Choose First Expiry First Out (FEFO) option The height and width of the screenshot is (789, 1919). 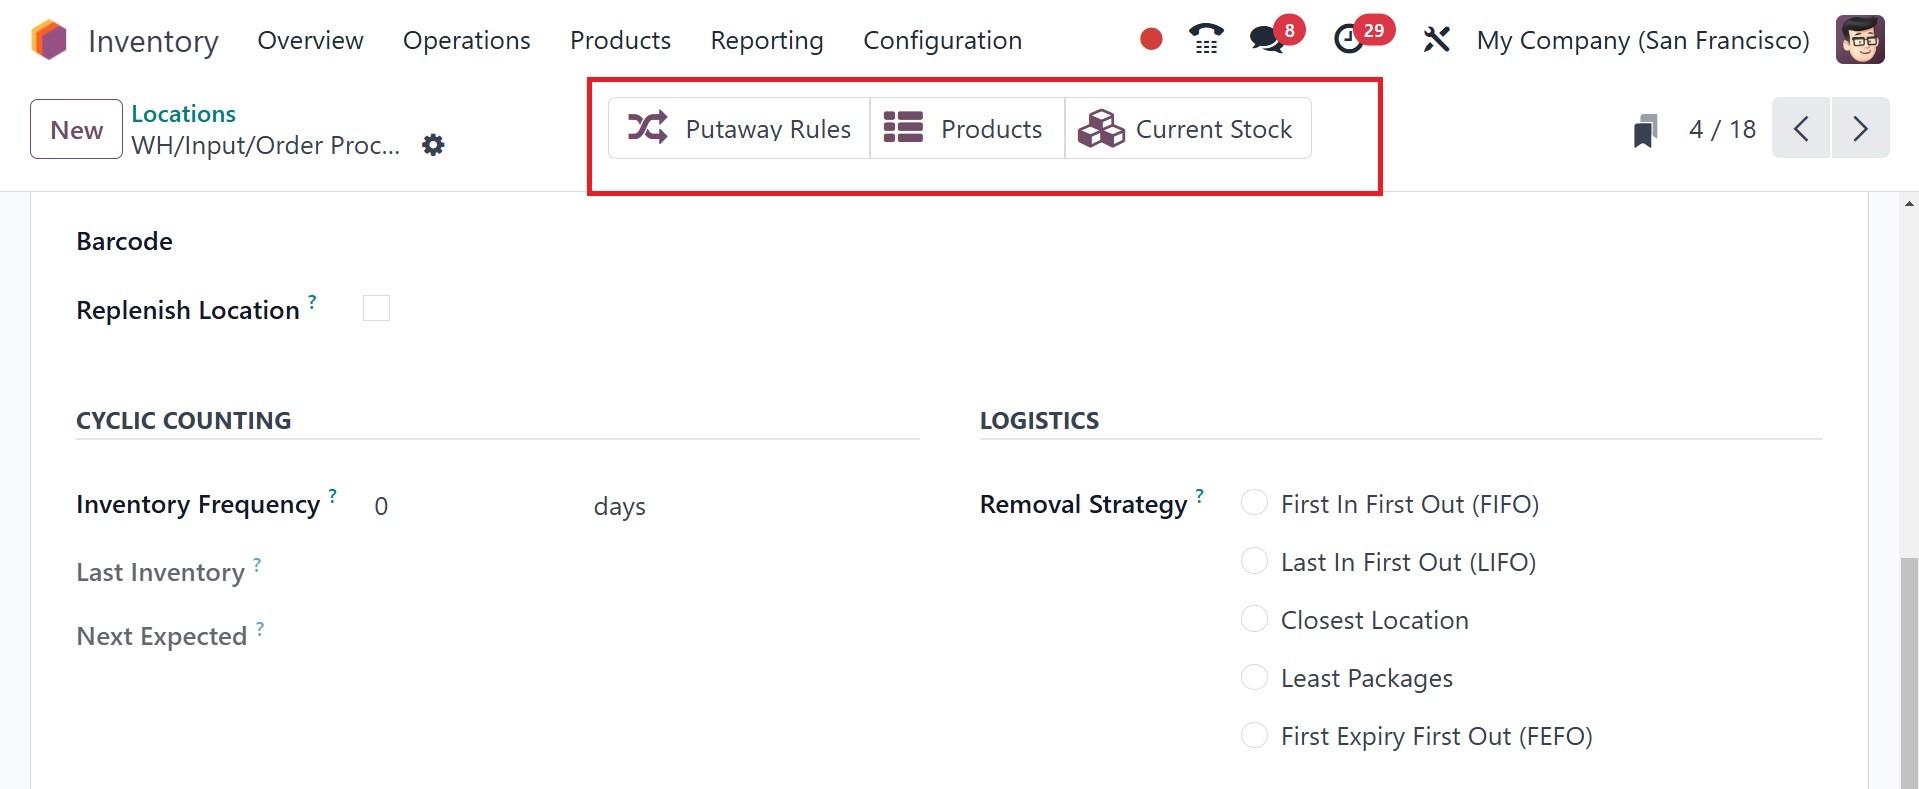coord(1254,735)
